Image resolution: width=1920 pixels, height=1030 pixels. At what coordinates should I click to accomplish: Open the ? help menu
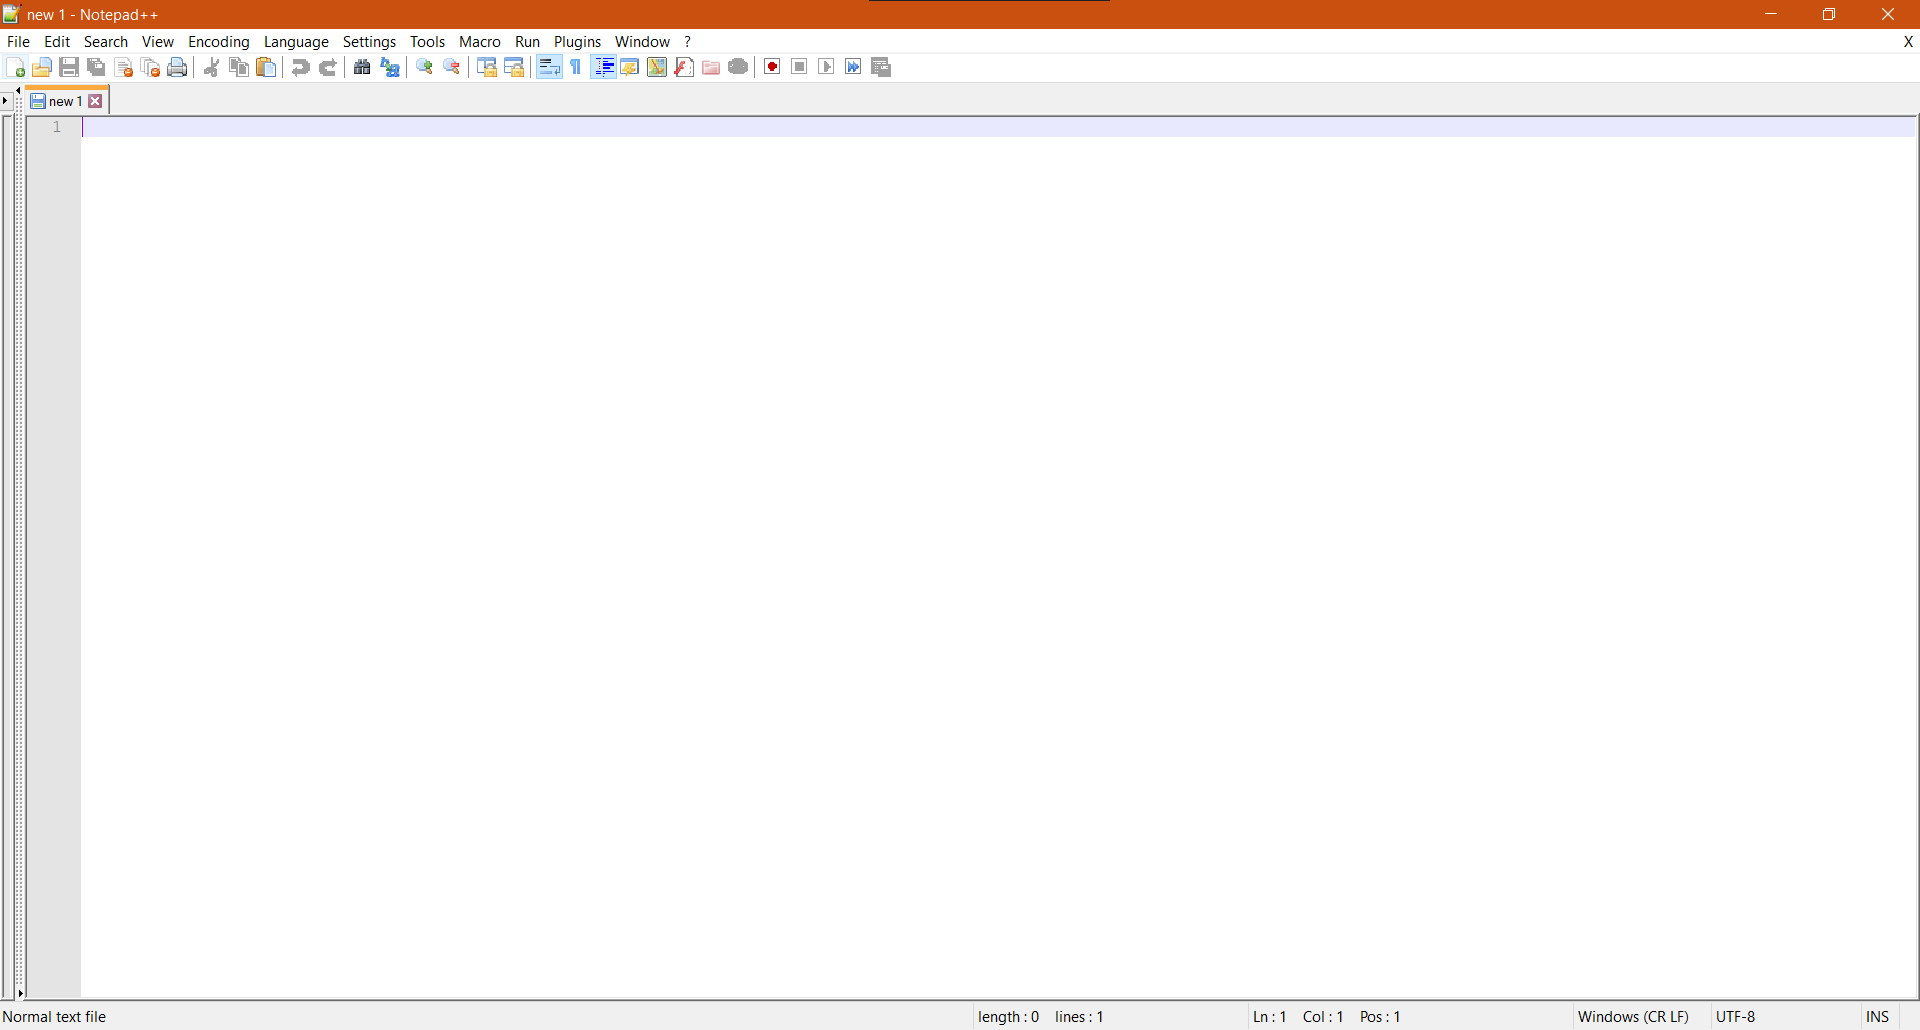click(688, 41)
